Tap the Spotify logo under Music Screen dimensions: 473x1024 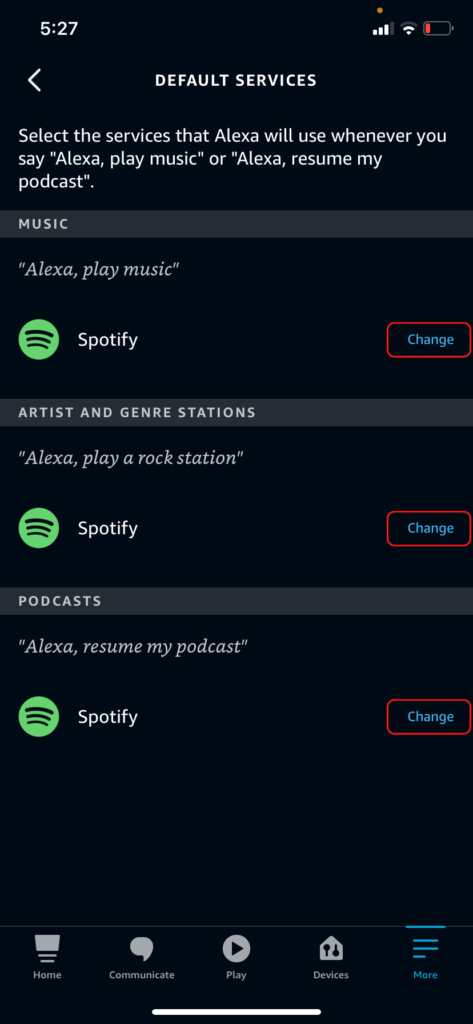(x=39, y=340)
